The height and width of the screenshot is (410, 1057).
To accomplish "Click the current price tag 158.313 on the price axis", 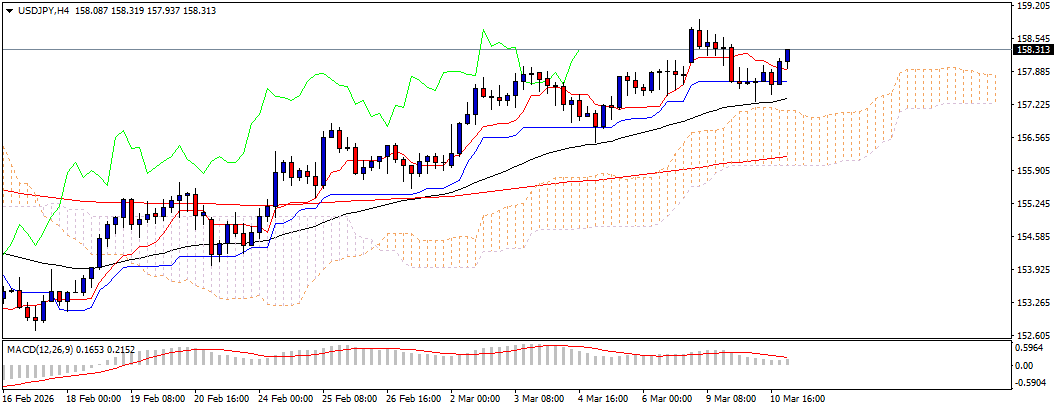I will [x=1033, y=49].
